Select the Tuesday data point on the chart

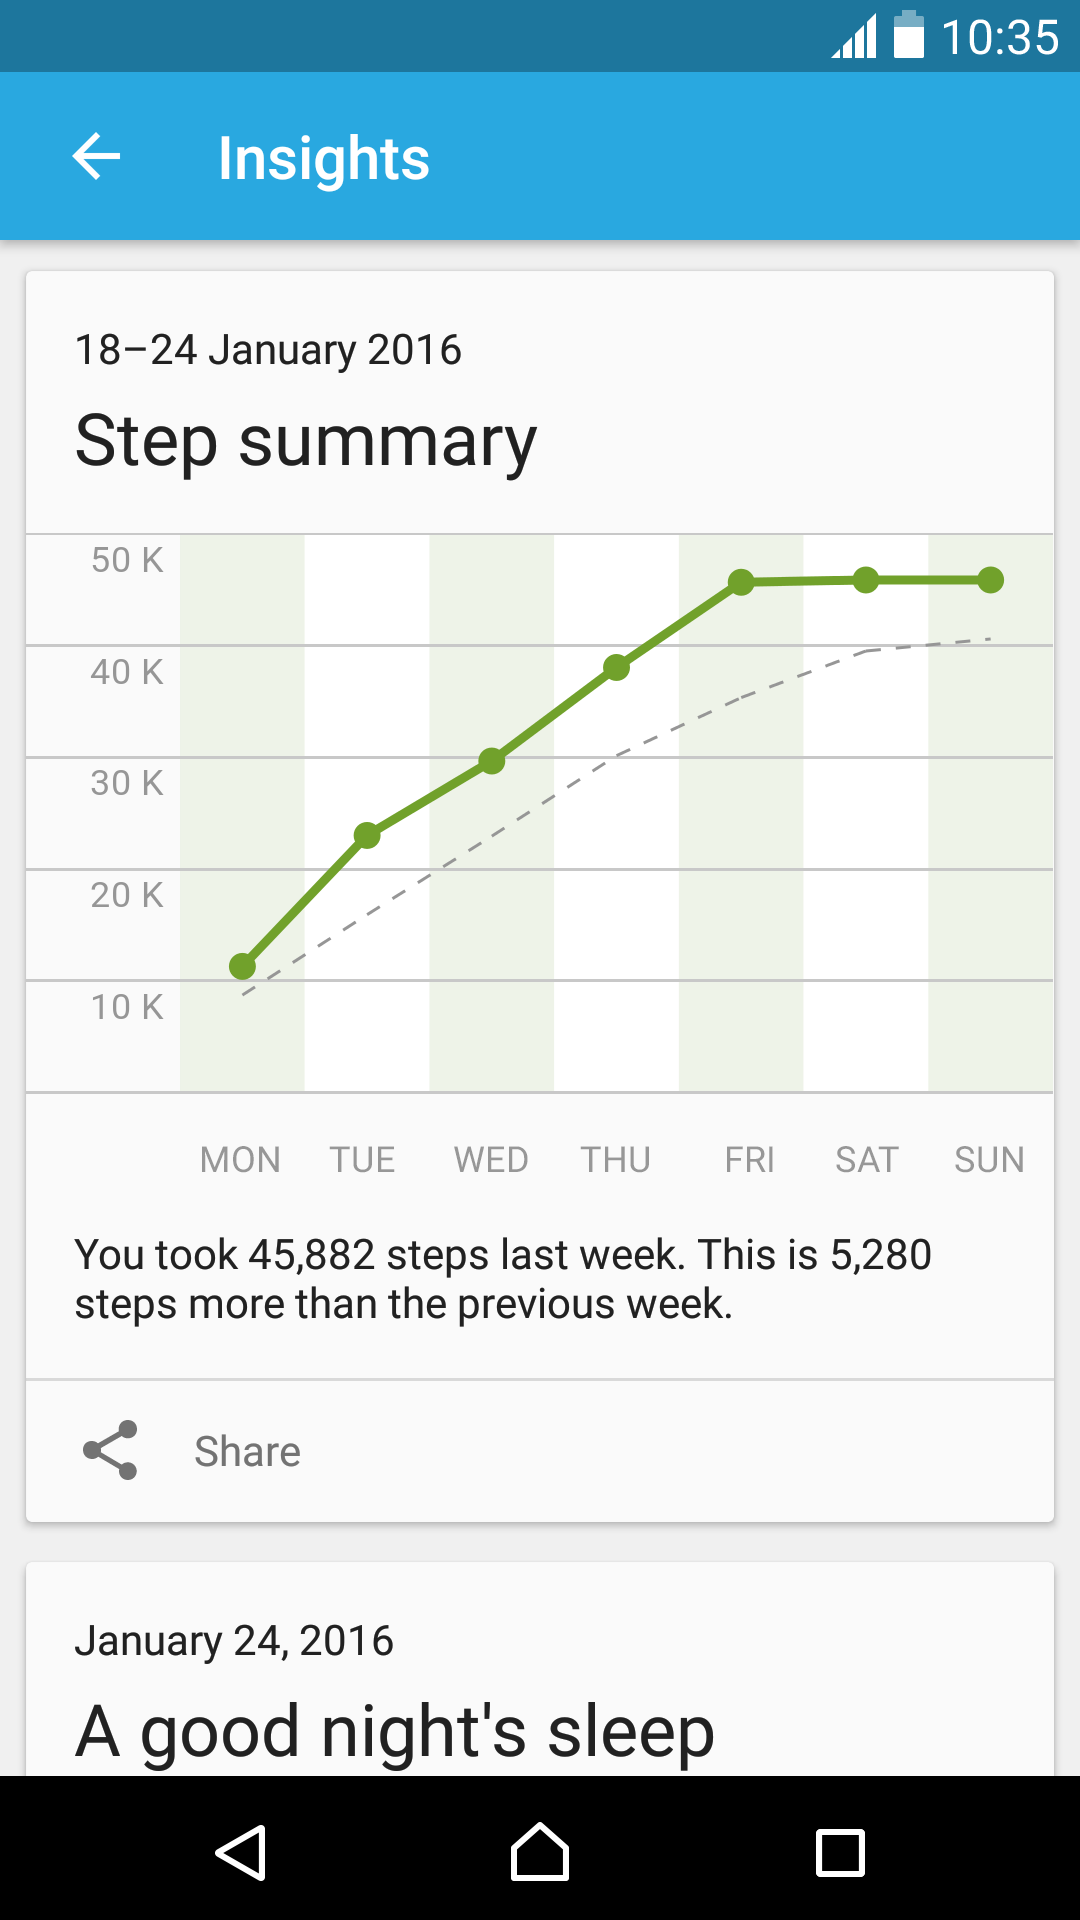(367, 835)
